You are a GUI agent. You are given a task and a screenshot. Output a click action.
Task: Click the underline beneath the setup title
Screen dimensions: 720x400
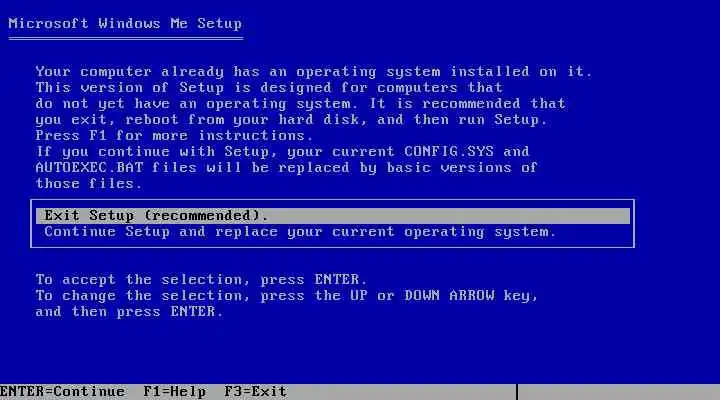tap(125, 39)
